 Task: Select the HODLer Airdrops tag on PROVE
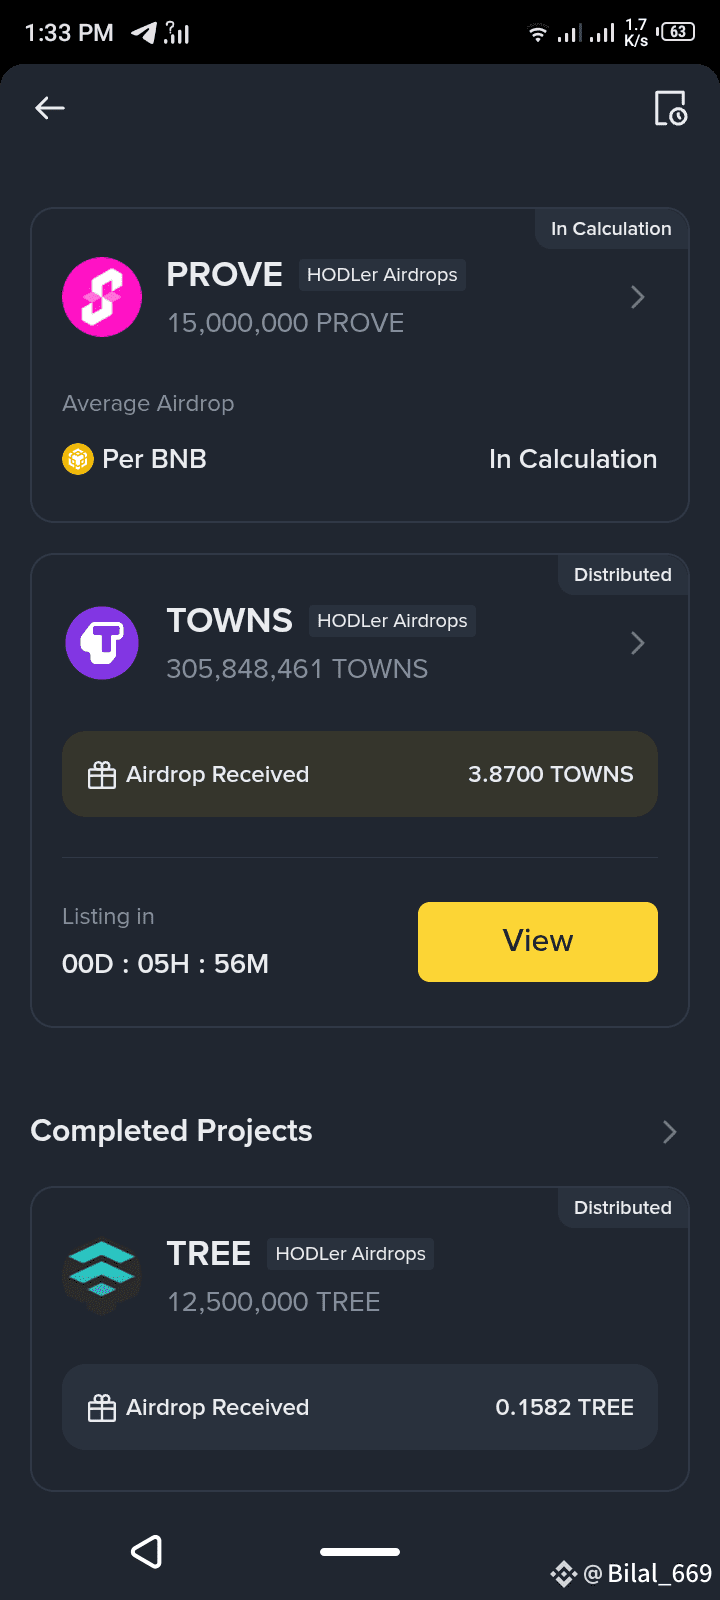point(382,275)
